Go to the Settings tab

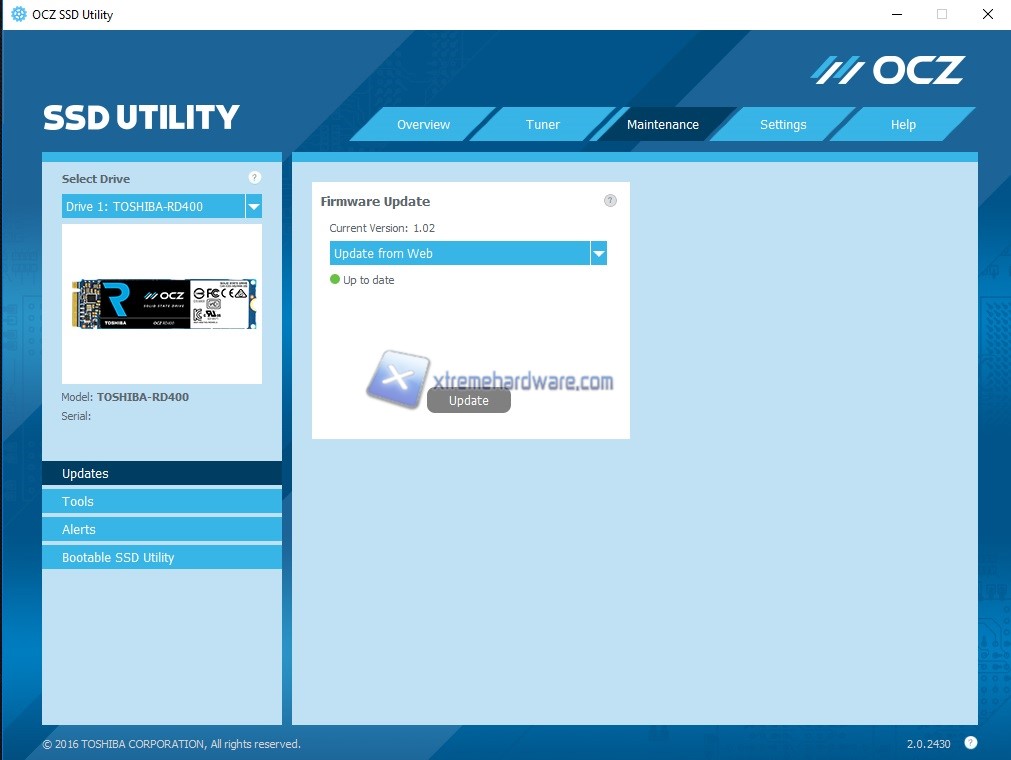(x=783, y=125)
